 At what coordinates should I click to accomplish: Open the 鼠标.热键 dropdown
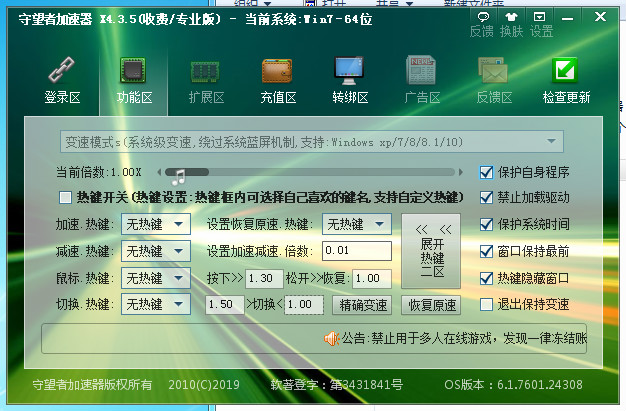click(156, 278)
